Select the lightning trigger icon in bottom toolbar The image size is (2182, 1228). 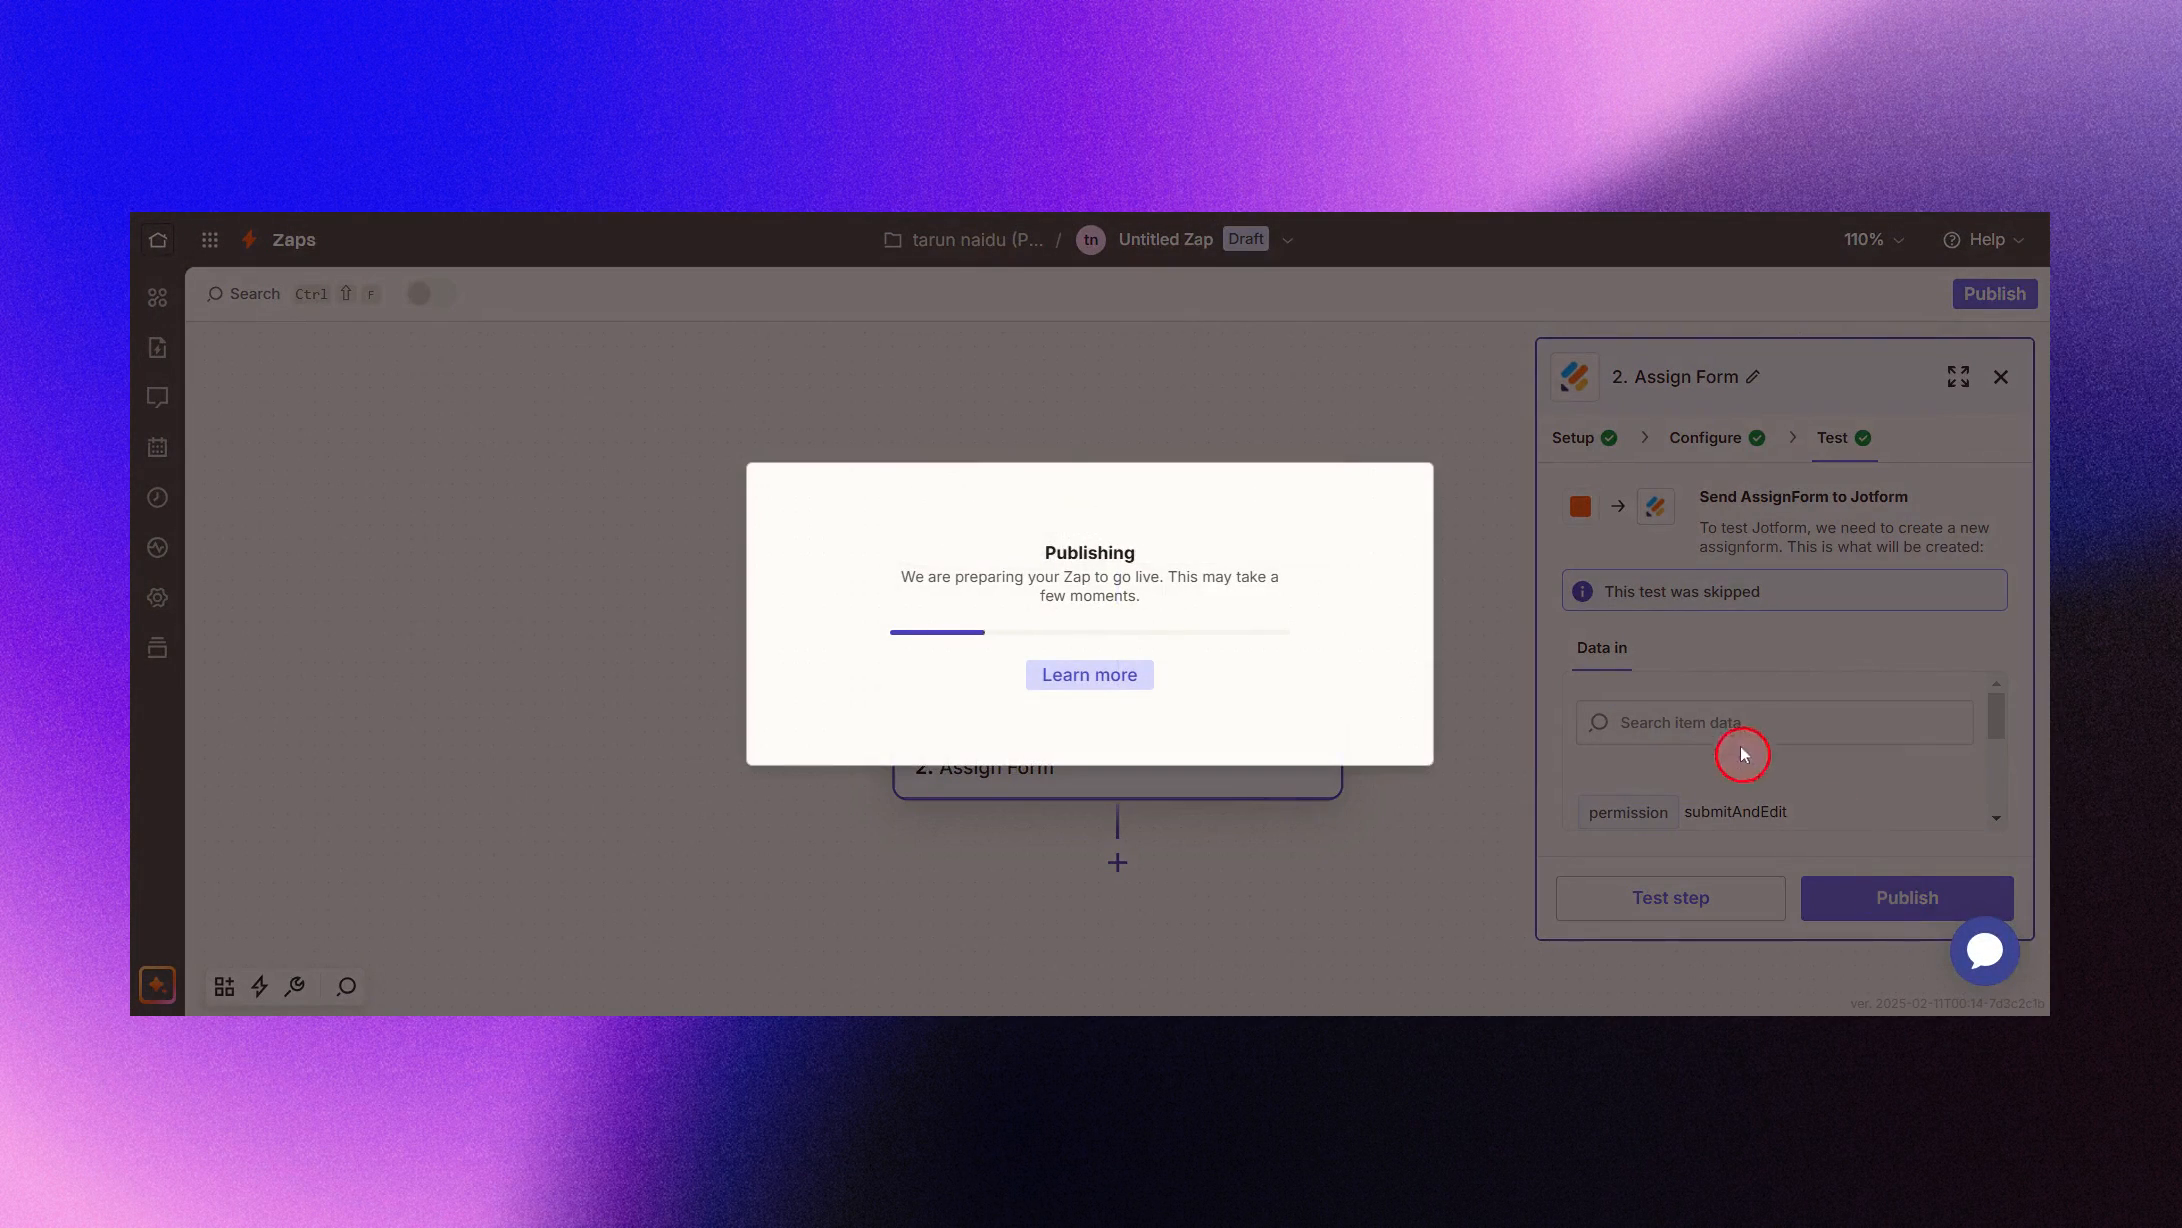pyautogui.click(x=259, y=987)
